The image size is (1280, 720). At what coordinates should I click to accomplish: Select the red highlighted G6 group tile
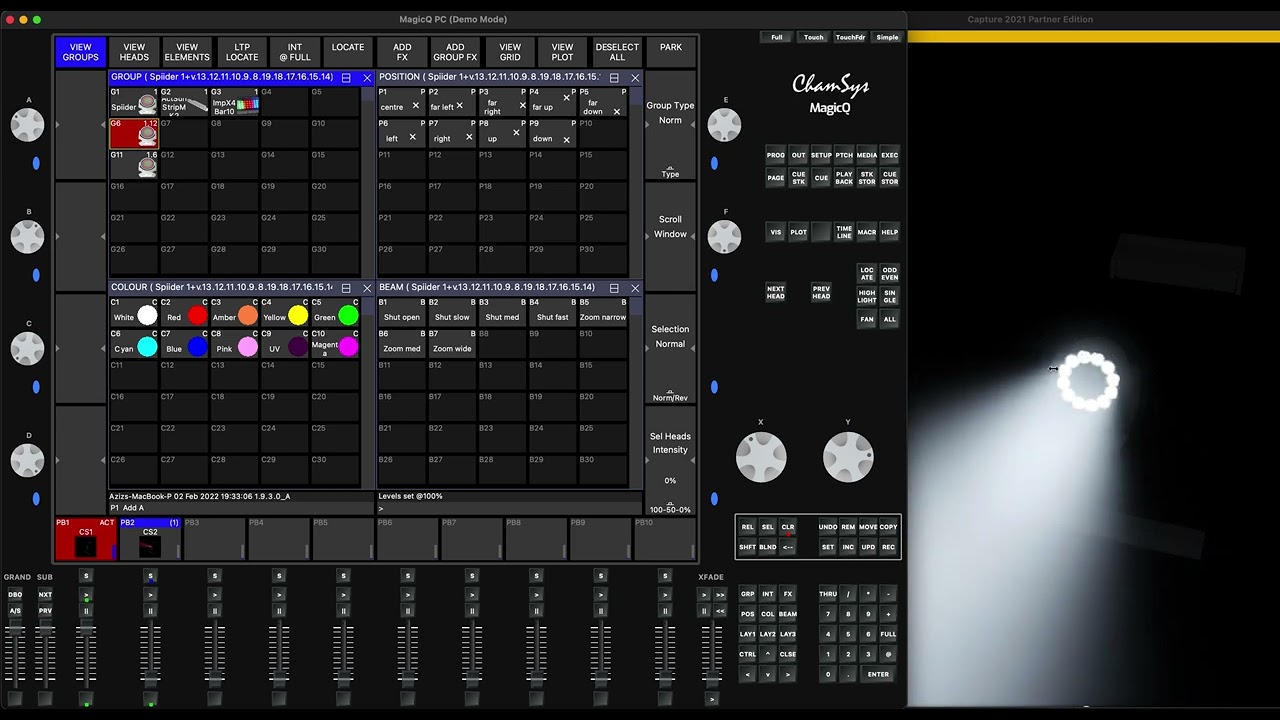click(134, 133)
